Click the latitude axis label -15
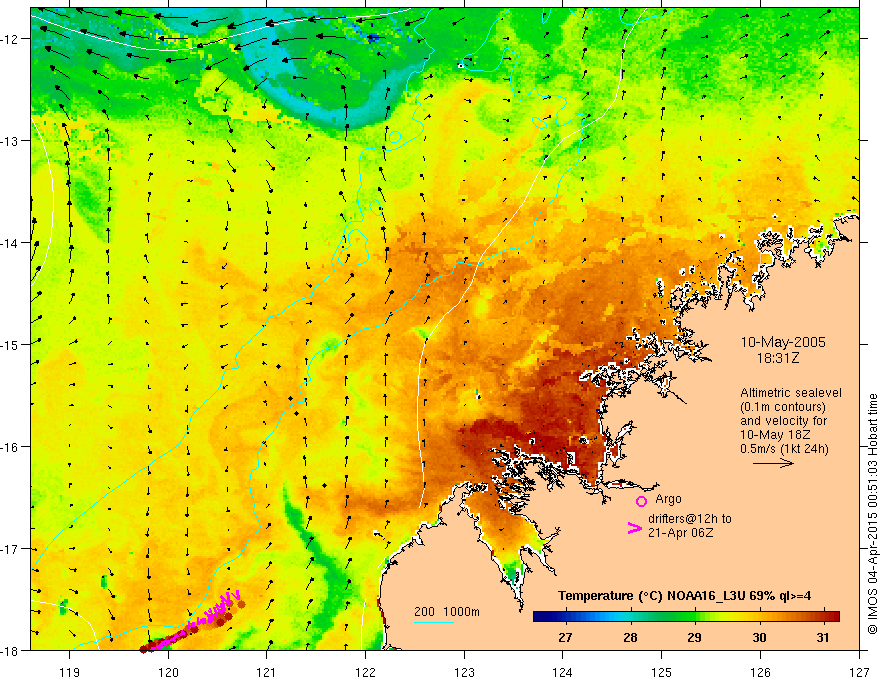Viewport: 880px width, 680px height. [x=11, y=344]
